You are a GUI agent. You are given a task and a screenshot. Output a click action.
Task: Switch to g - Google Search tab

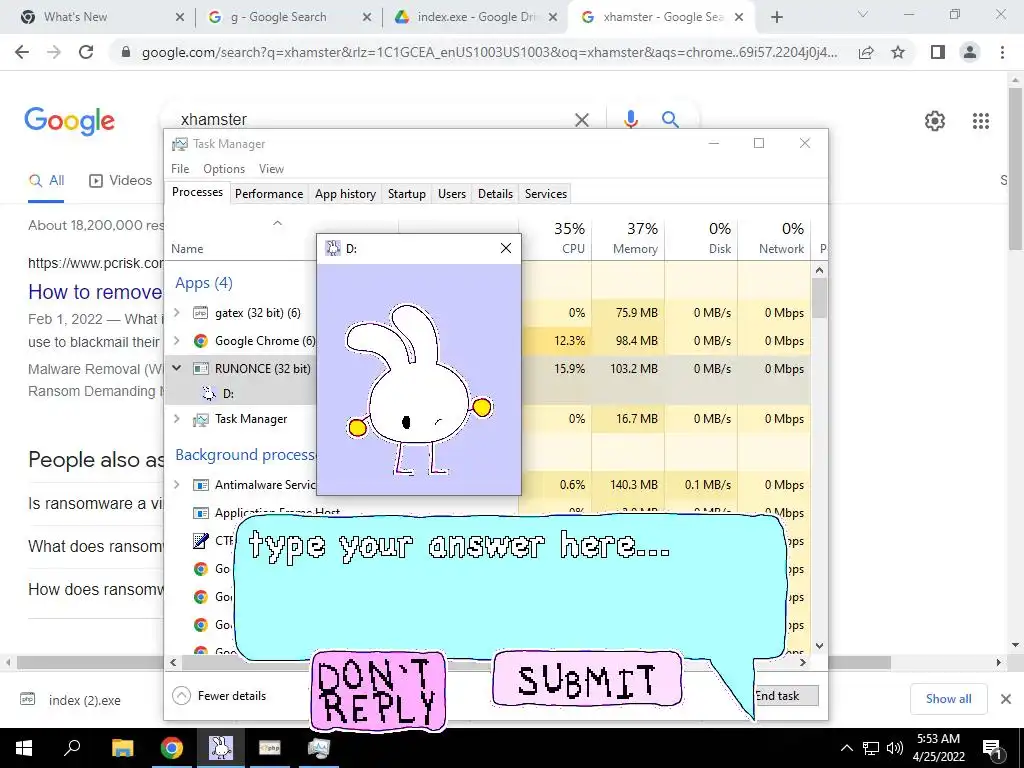287,18
